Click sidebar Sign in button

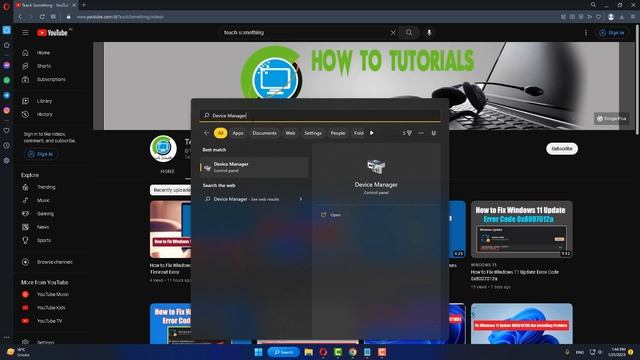click(40, 154)
